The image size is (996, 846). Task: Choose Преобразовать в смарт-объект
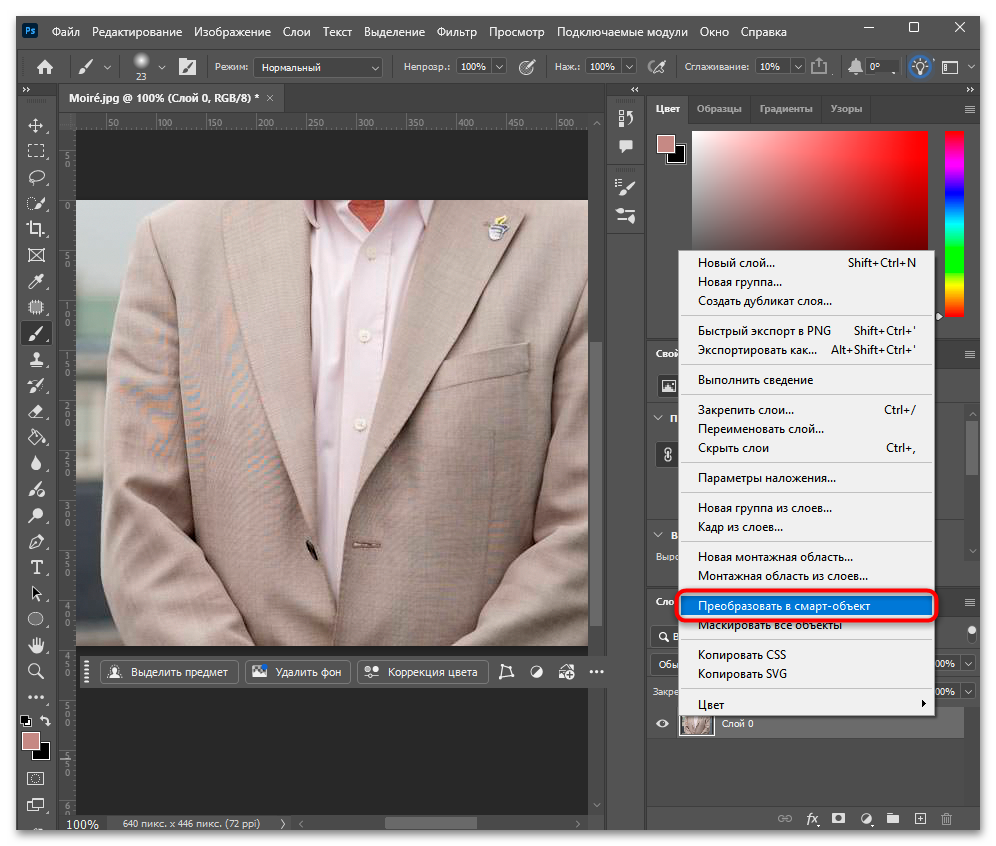tap(807, 606)
